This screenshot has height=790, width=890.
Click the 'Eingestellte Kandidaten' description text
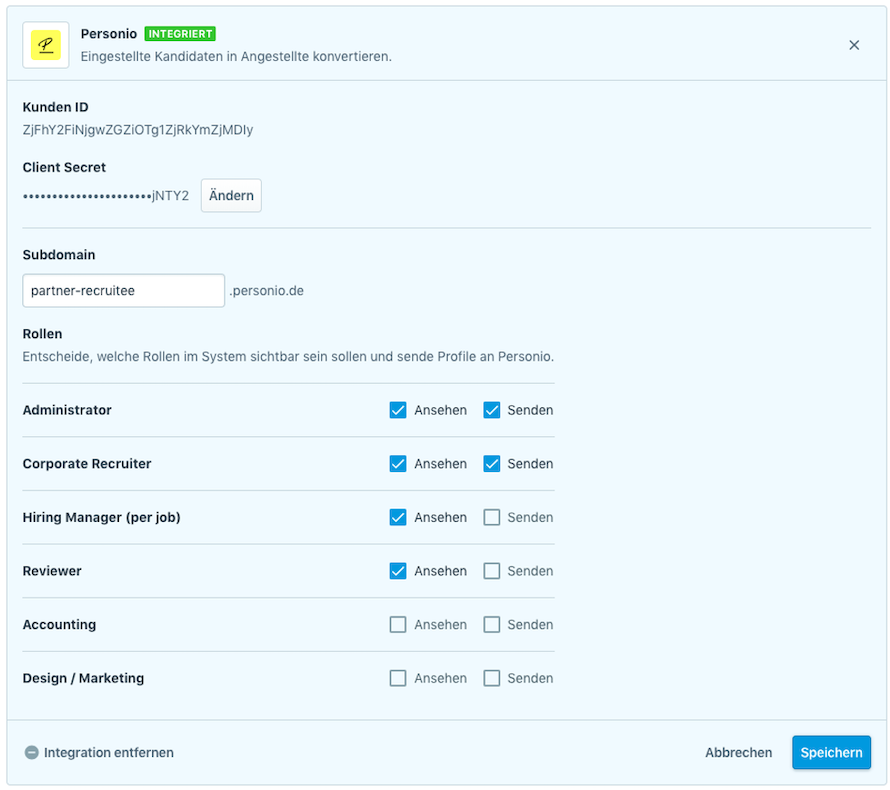click(x=236, y=57)
